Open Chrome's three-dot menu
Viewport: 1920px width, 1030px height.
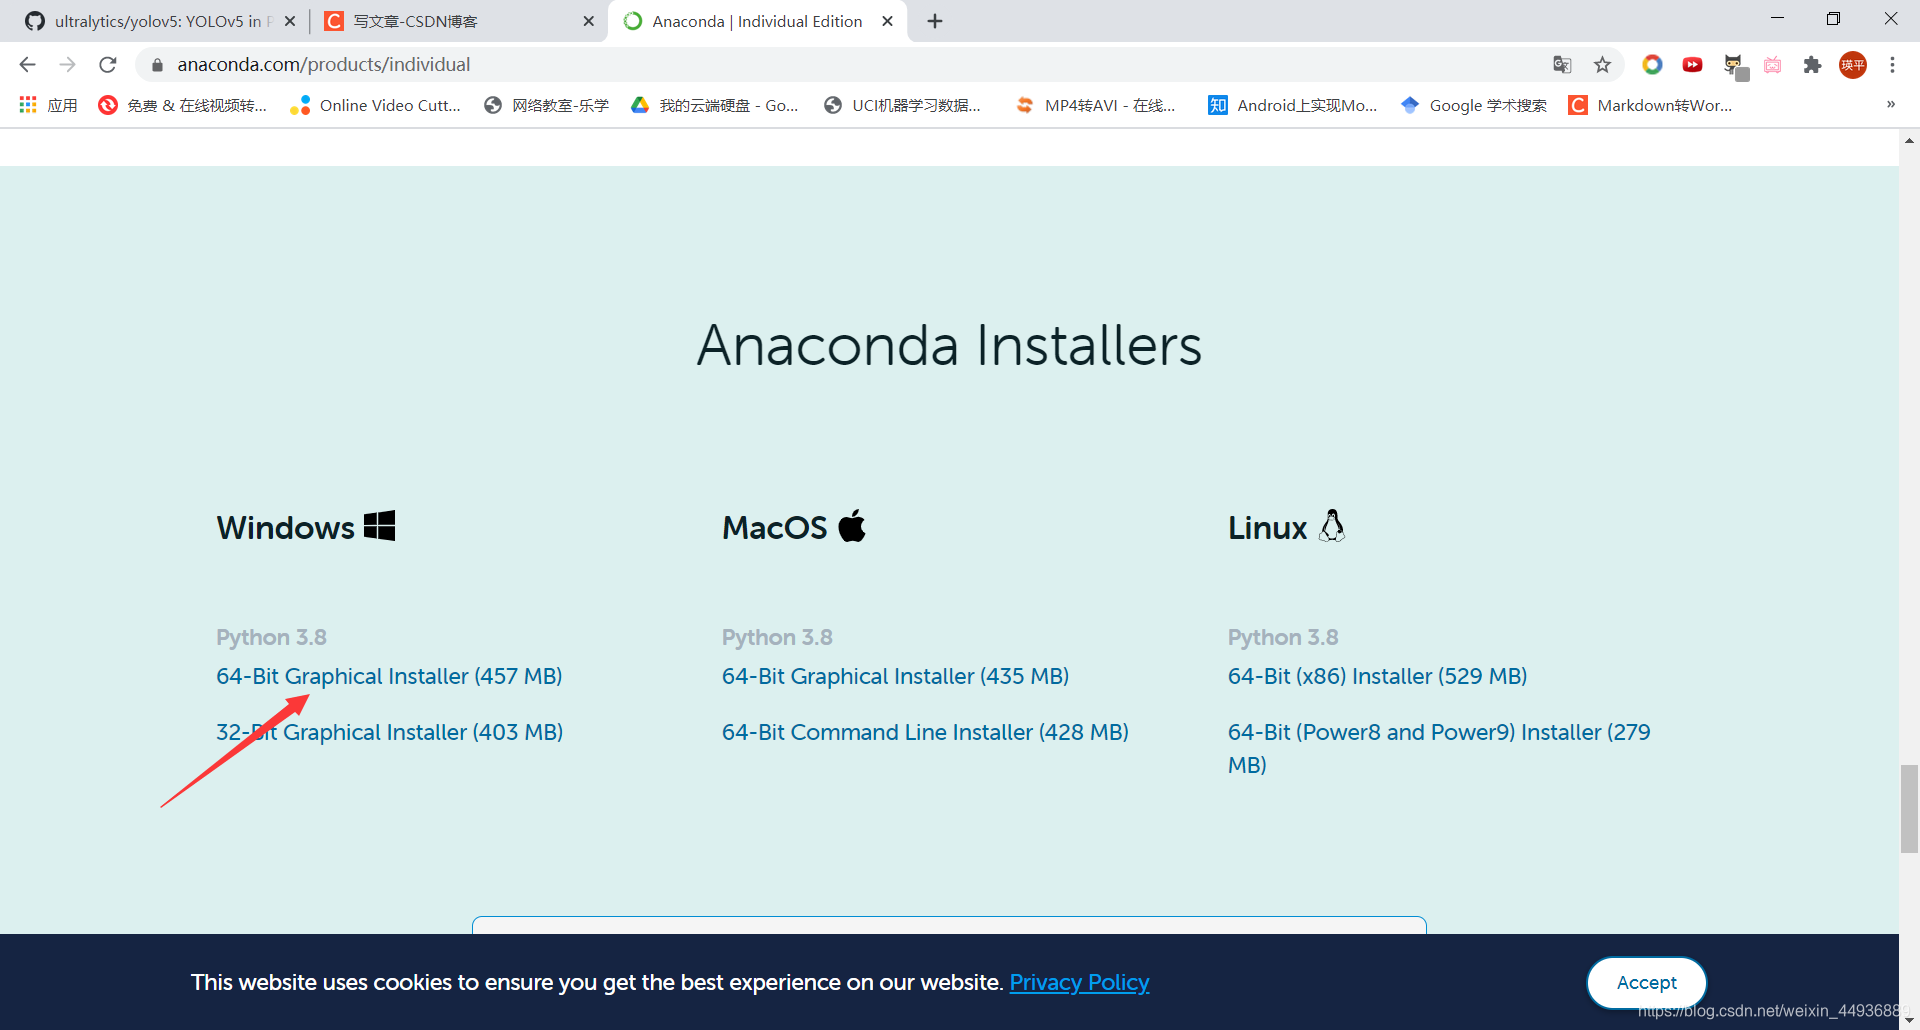[1892, 65]
